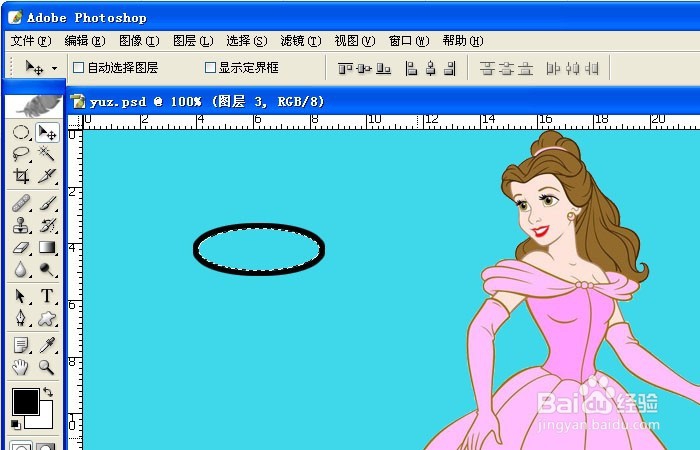
Task: Reset default foreground and background colors
Action: (16, 424)
